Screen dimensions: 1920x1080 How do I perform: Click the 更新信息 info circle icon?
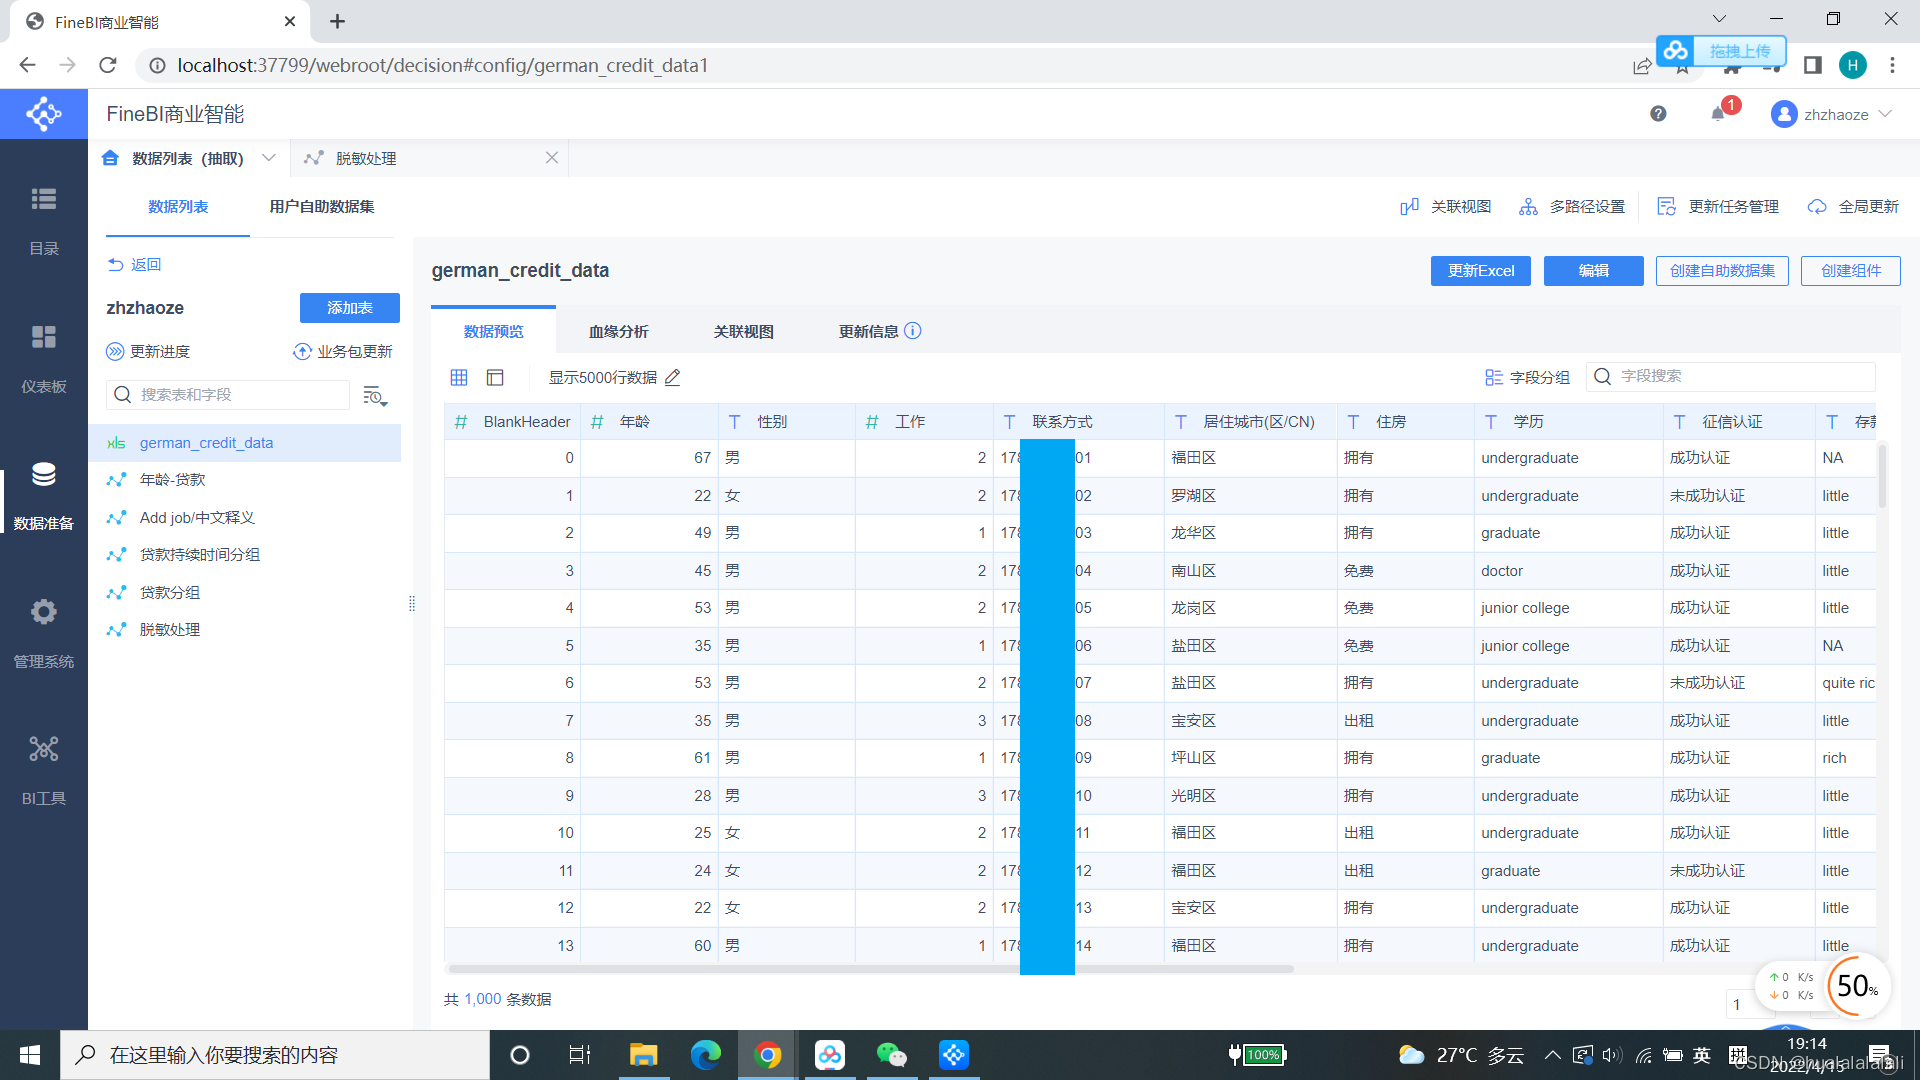pos(913,331)
